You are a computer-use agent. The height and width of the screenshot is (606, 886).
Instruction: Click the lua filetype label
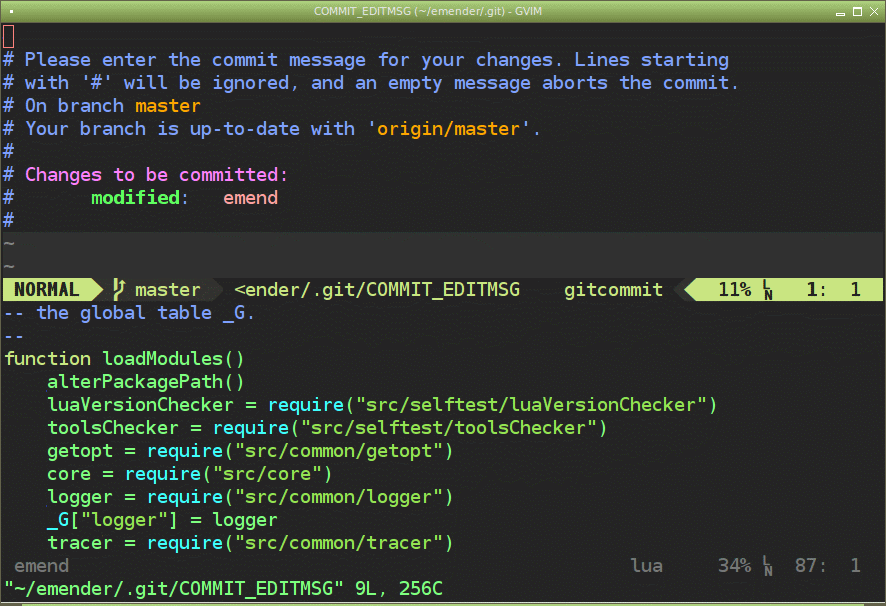point(646,565)
